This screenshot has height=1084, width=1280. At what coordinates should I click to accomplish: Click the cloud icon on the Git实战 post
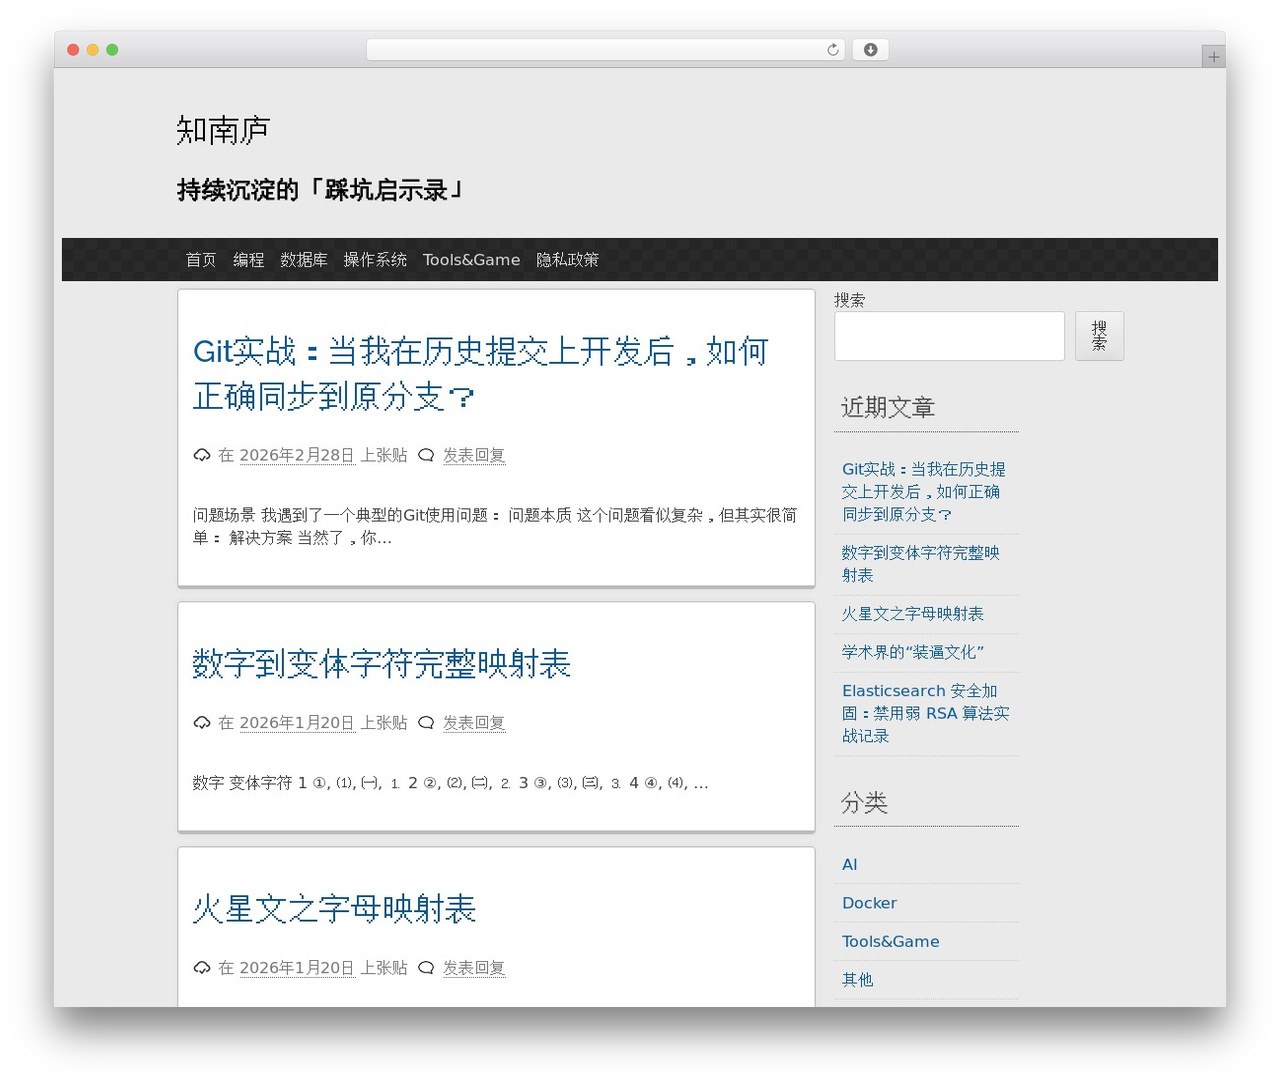pyautogui.click(x=202, y=456)
